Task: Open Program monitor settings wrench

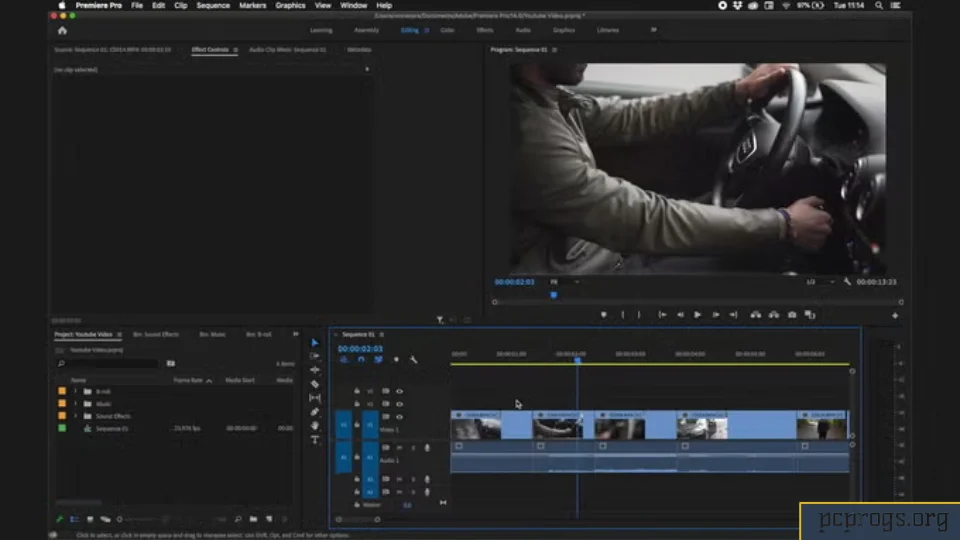Action: pyautogui.click(x=847, y=282)
